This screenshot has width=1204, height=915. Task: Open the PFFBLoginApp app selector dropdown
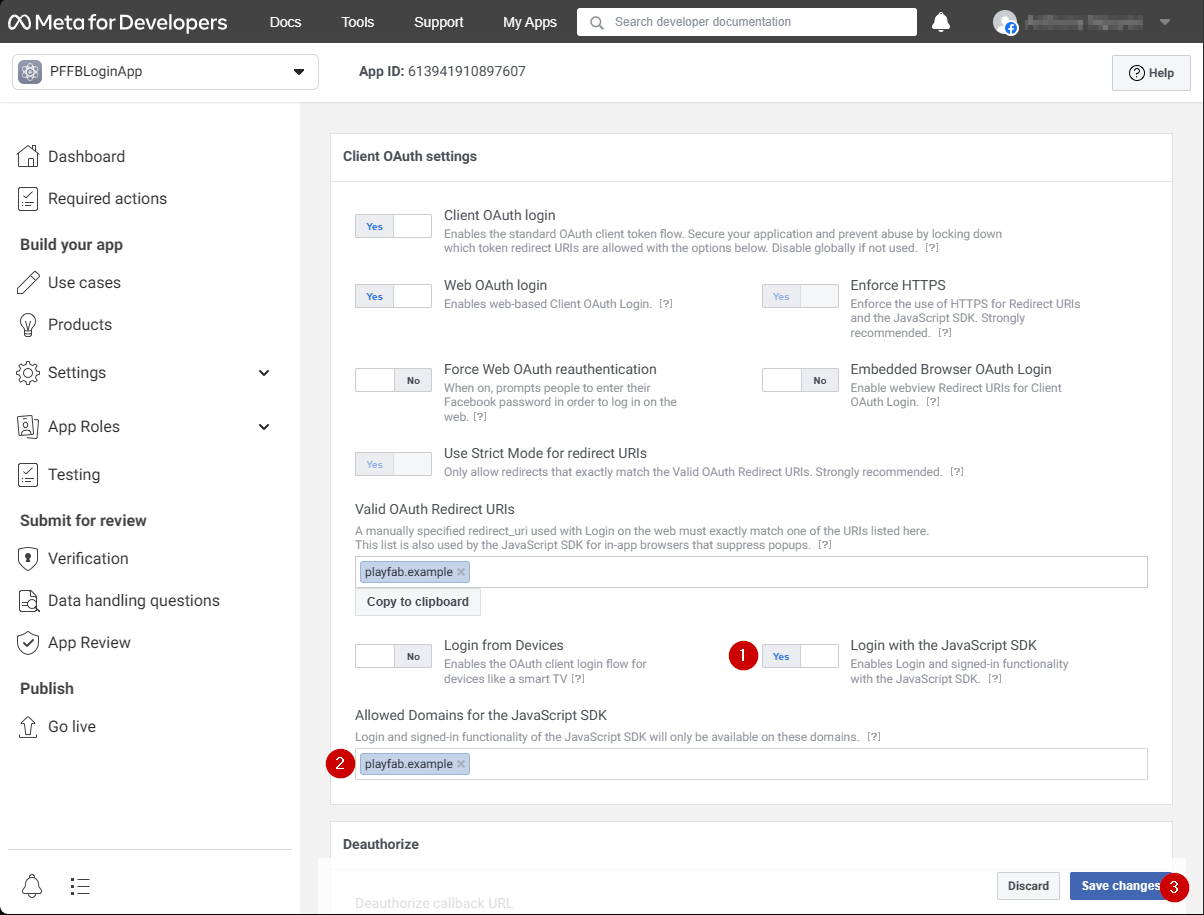click(x=298, y=71)
